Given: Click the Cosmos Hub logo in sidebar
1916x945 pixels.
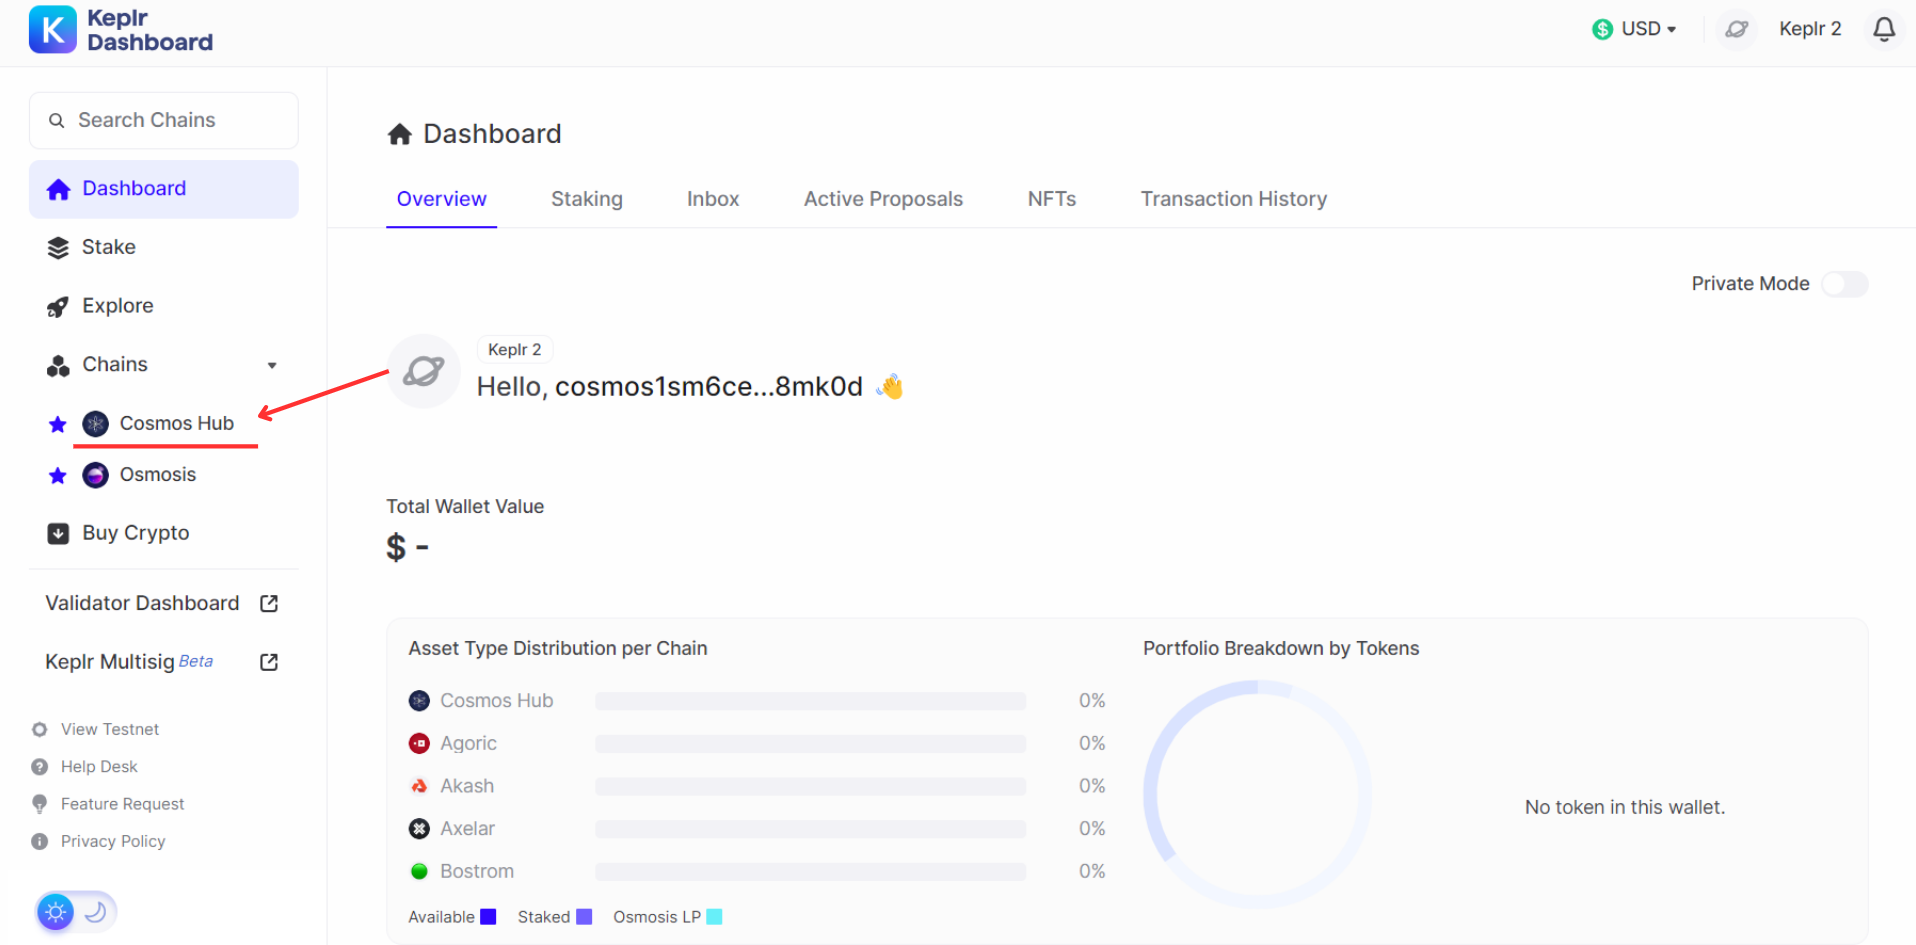Looking at the screenshot, I should (x=96, y=424).
